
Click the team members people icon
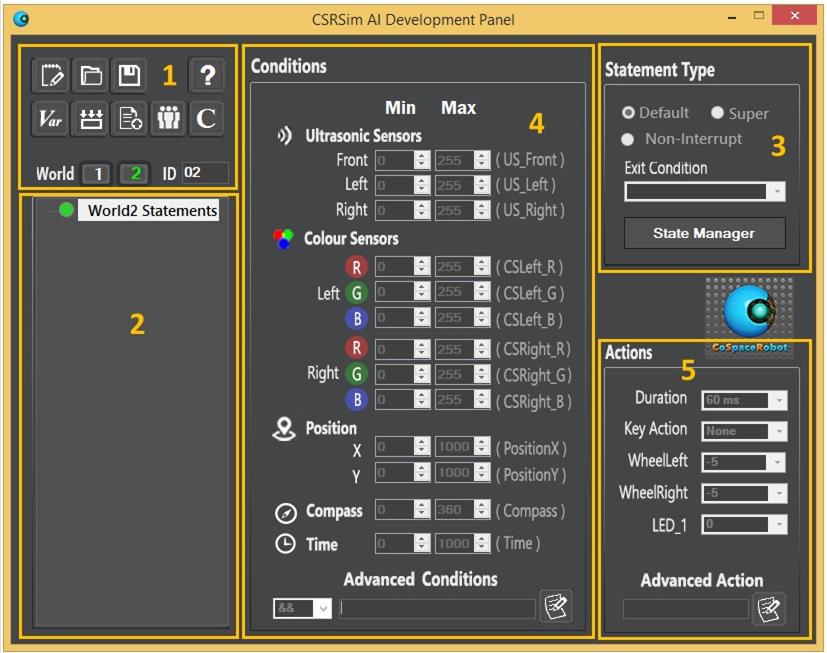(167, 118)
